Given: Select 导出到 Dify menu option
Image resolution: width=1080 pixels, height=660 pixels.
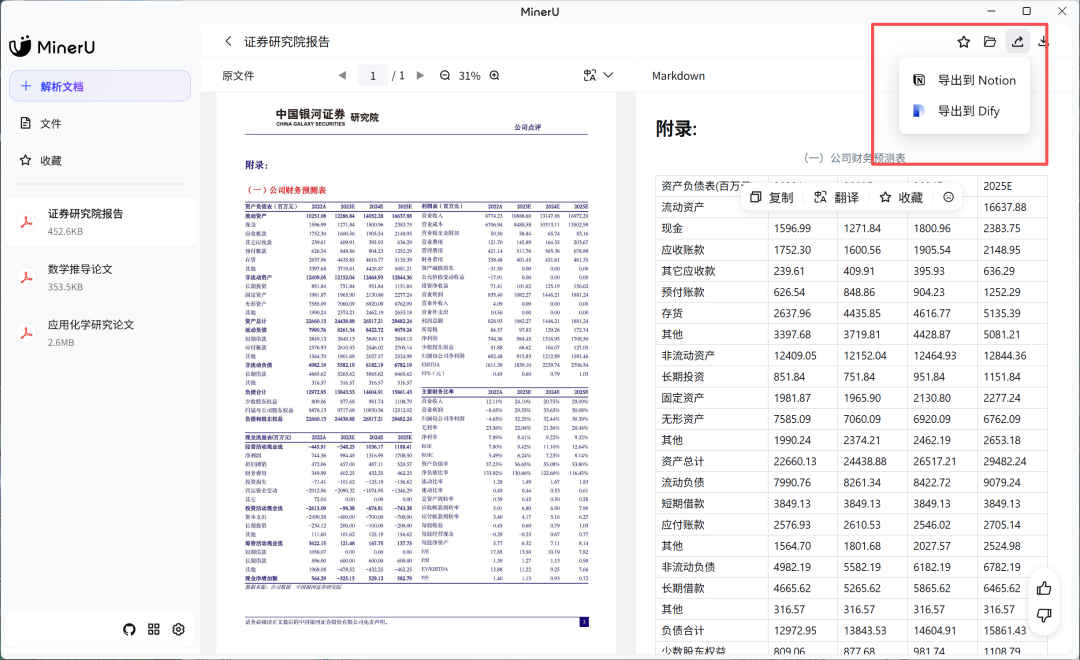Looking at the screenshot, I should click(965, 111).
